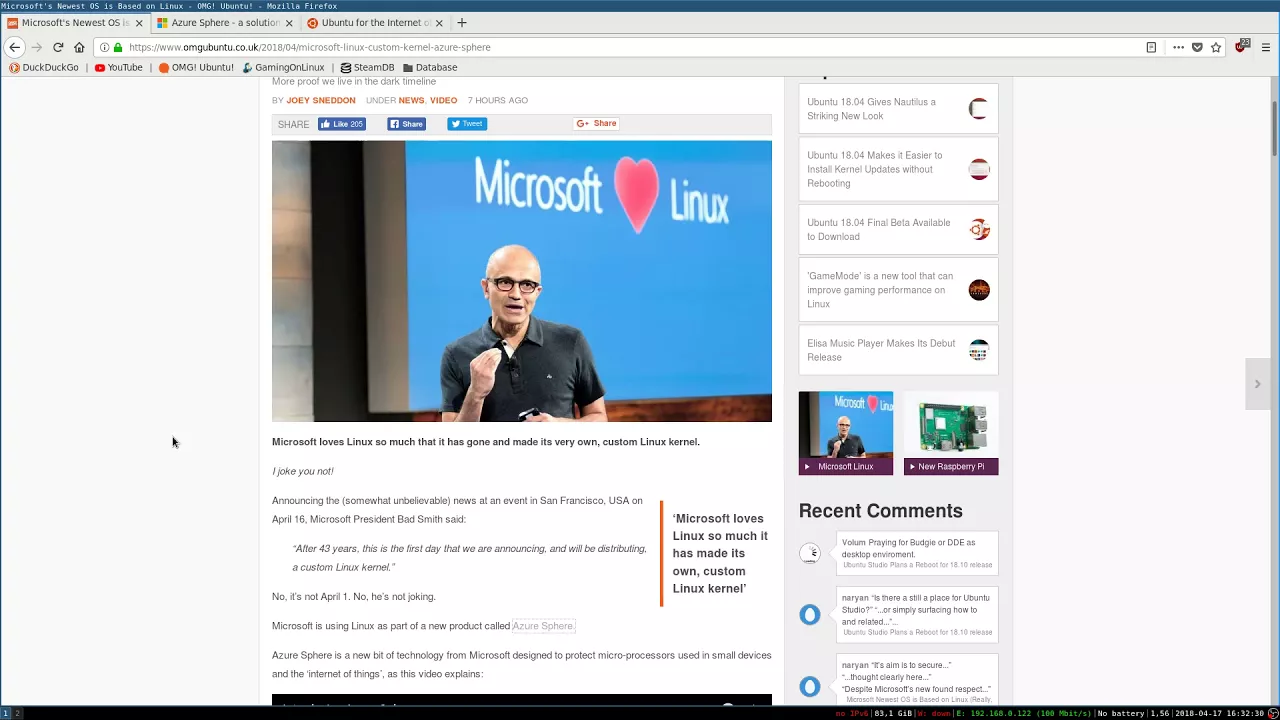Click the Final Beta Ubuntu logo thumbnail
The image size is (1280, 720).
tap(979, 230)
